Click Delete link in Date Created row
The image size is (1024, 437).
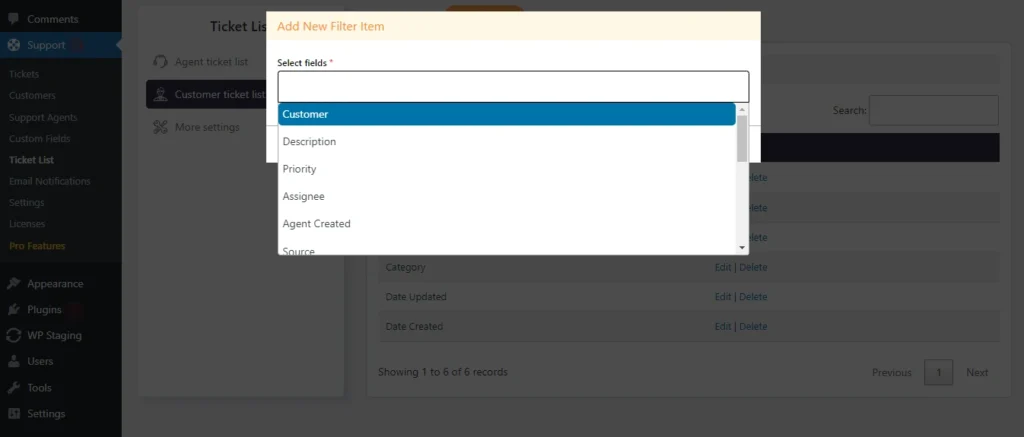pyautogui.click(x=753, y=326)
